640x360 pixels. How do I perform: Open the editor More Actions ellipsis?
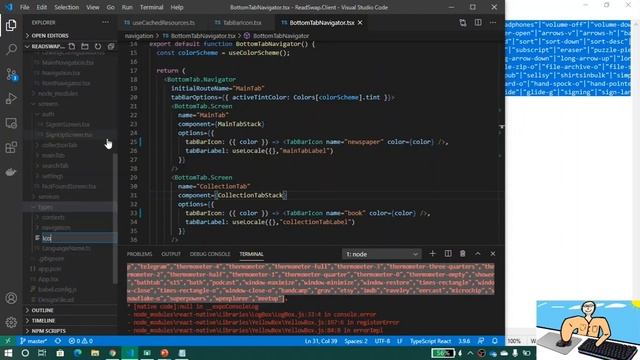[493, 22]
